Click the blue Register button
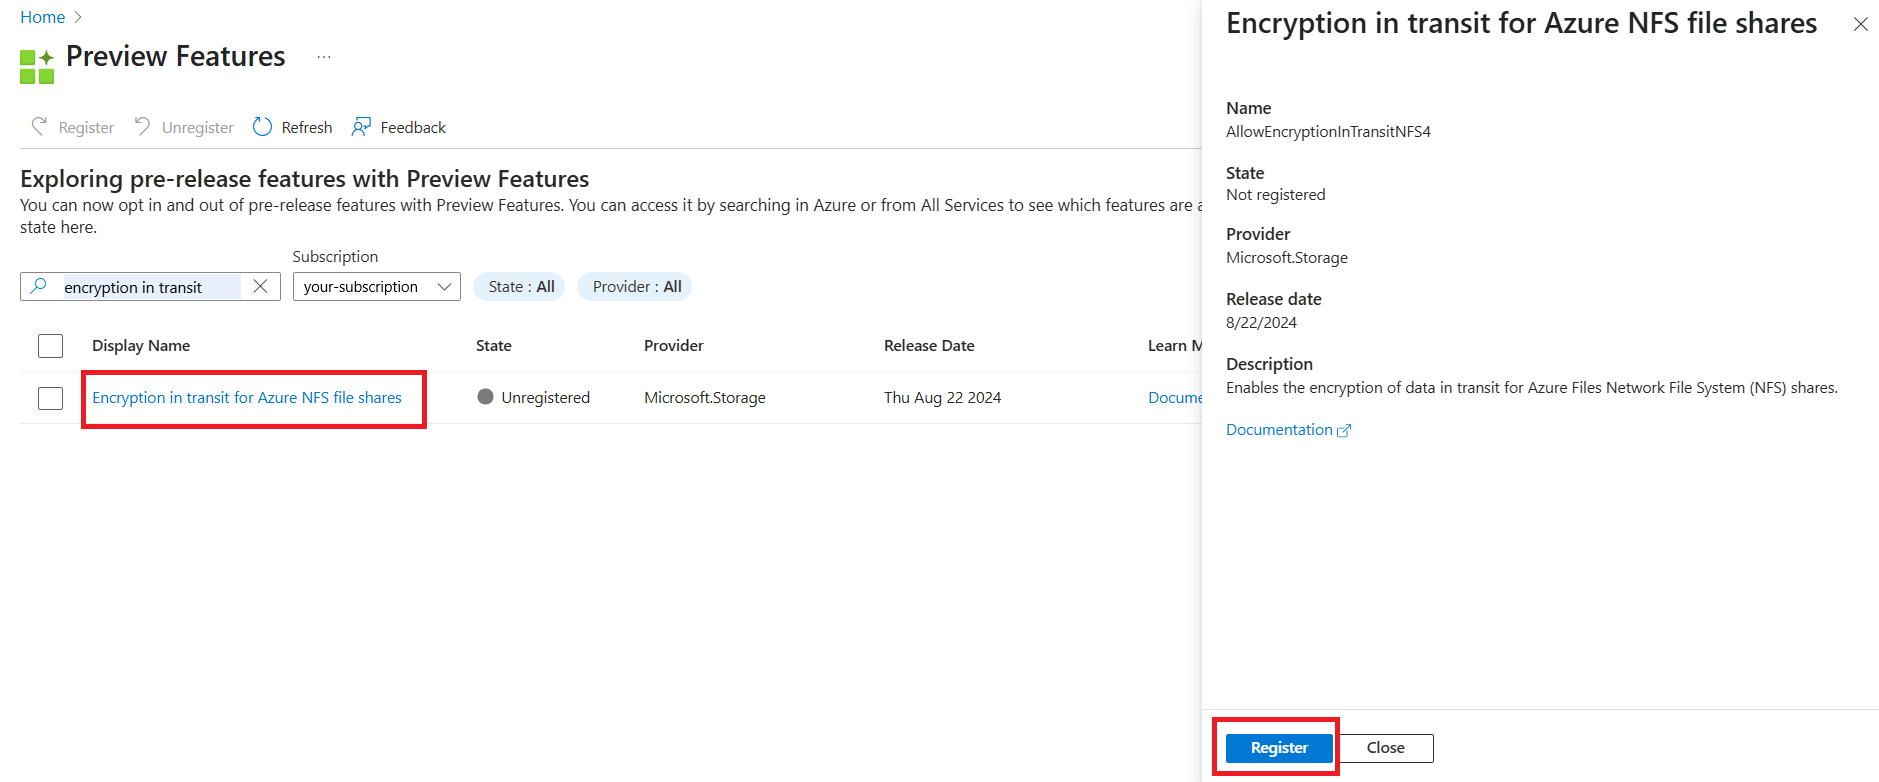This screenshot has height=782, width=1879. click(x=1279, y=748)
